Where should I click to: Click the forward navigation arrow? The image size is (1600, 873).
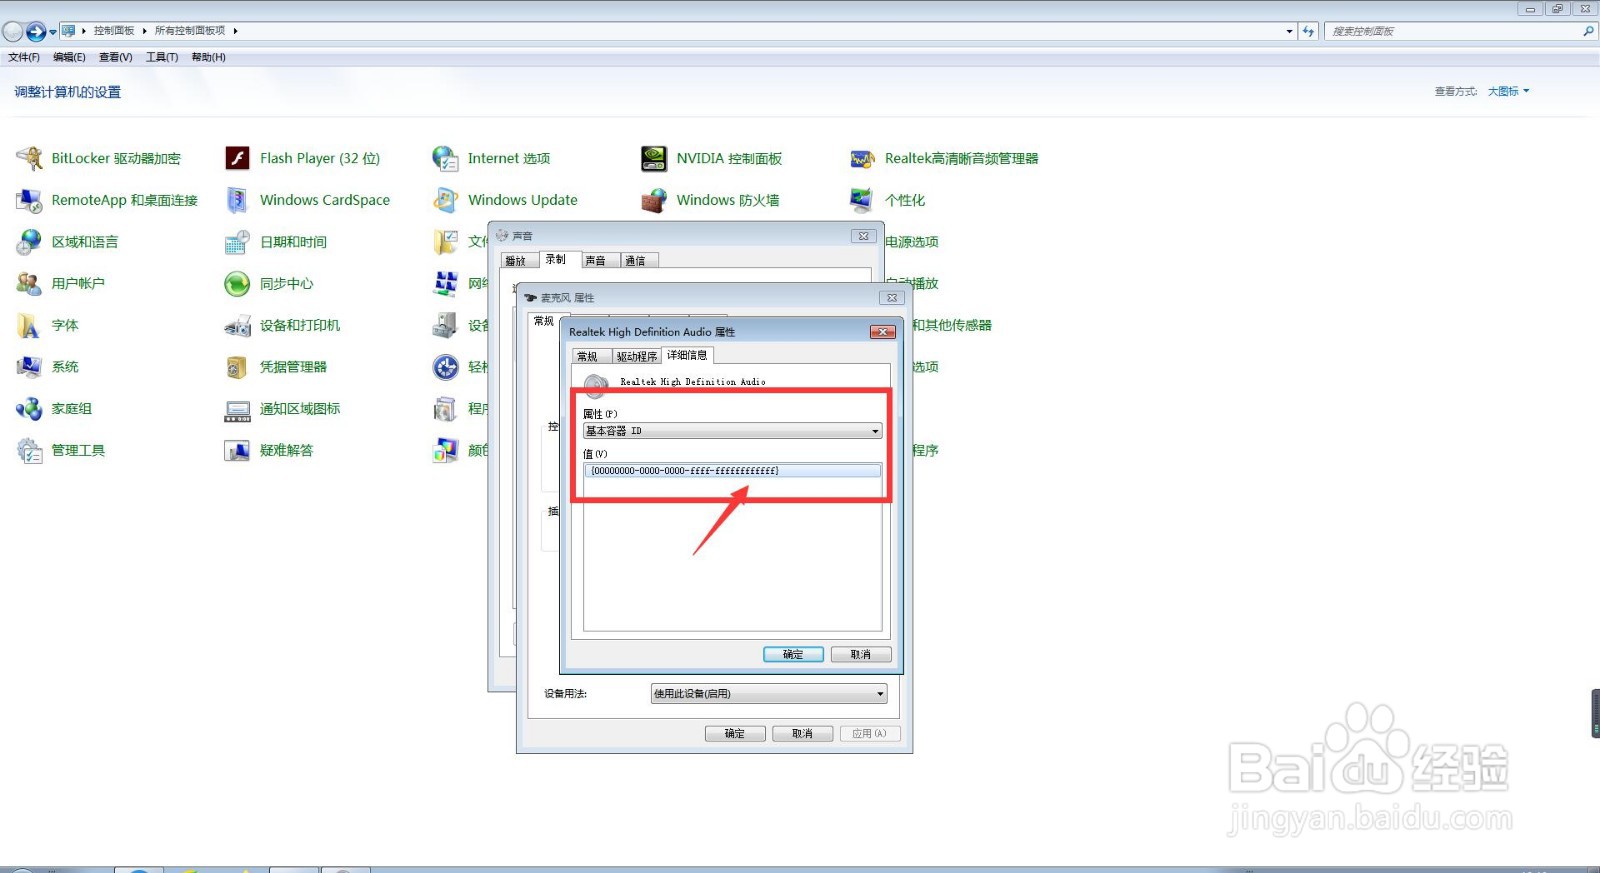[x=36, y=31]
